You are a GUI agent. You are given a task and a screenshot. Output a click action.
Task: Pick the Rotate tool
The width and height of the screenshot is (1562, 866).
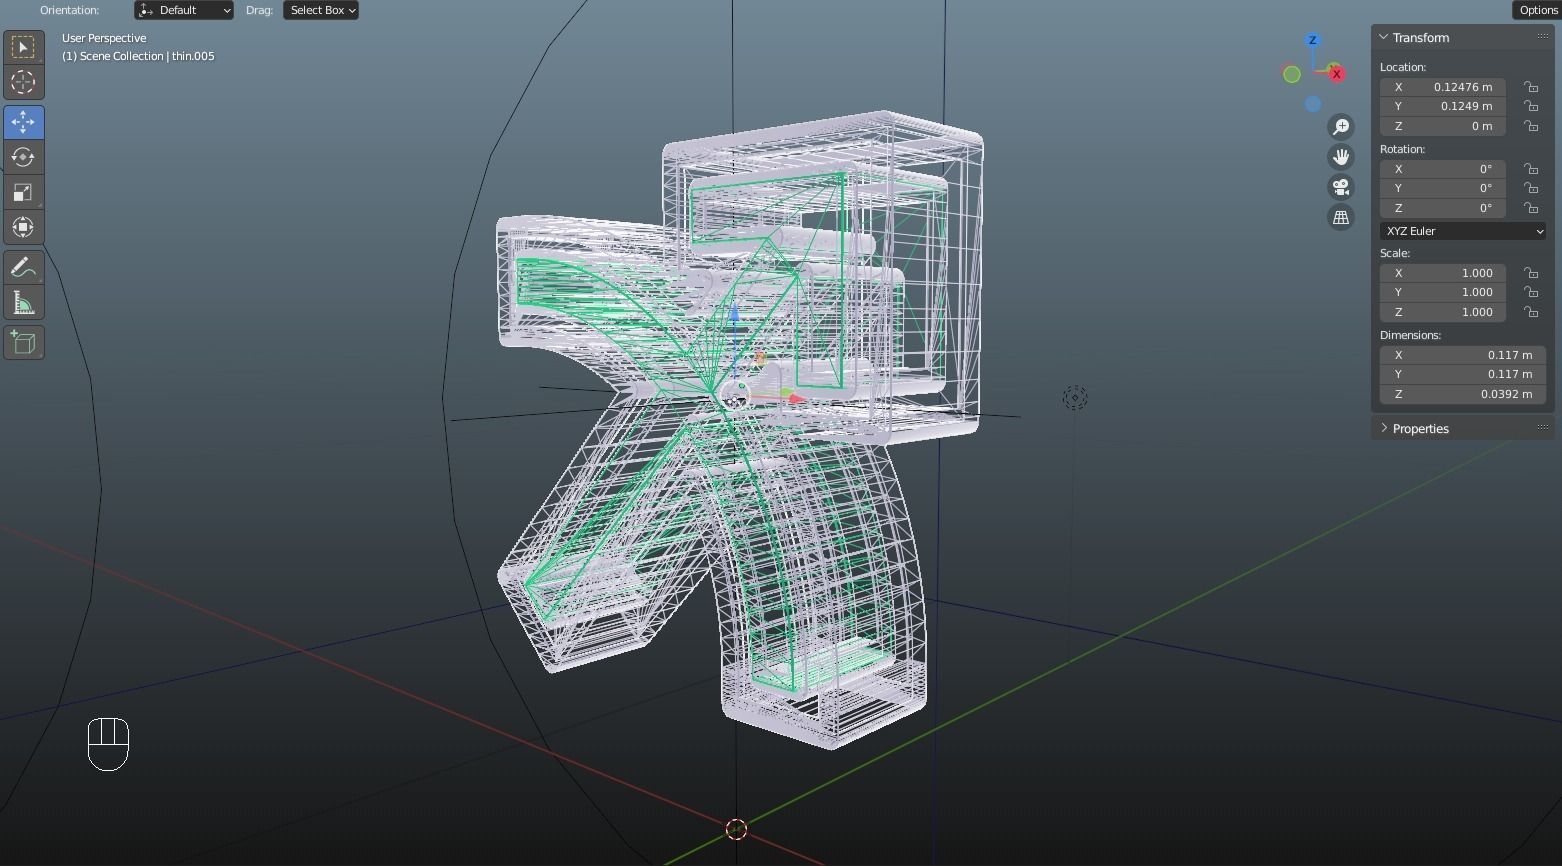(23, 157)
